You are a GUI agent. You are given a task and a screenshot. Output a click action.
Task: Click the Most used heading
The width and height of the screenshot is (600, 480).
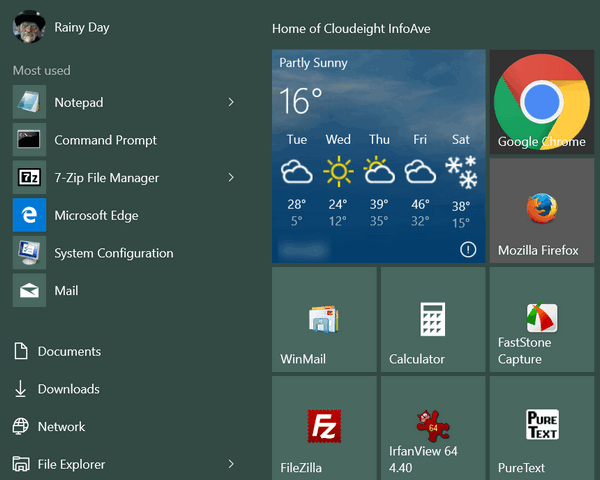pyautogui.click(x=42, y=70)
